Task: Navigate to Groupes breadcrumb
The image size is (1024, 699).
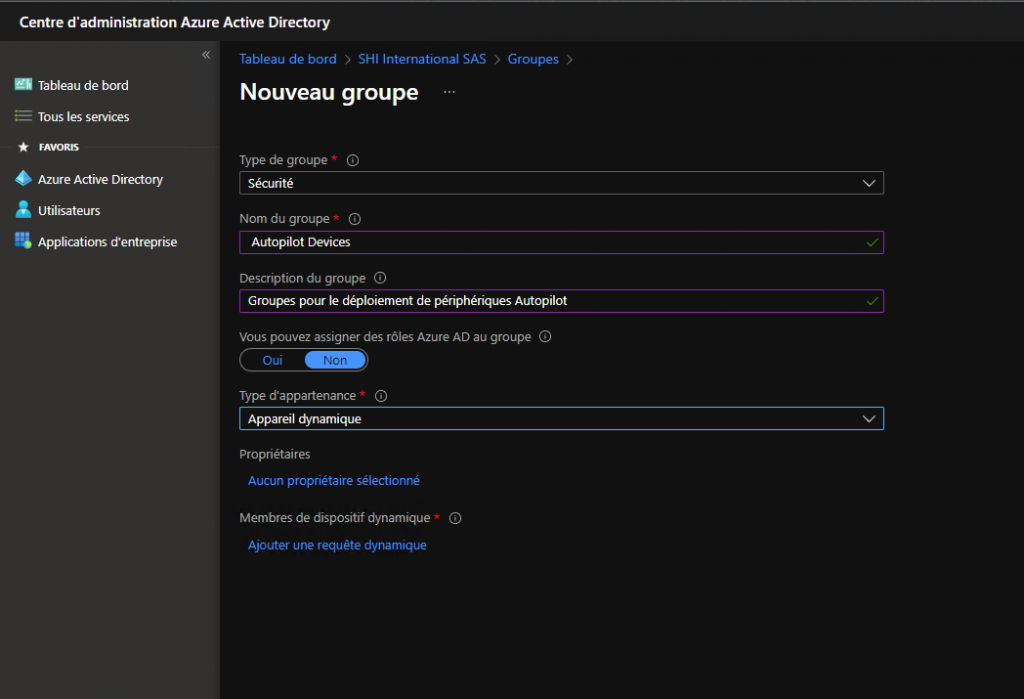Action: coord(533,59)
